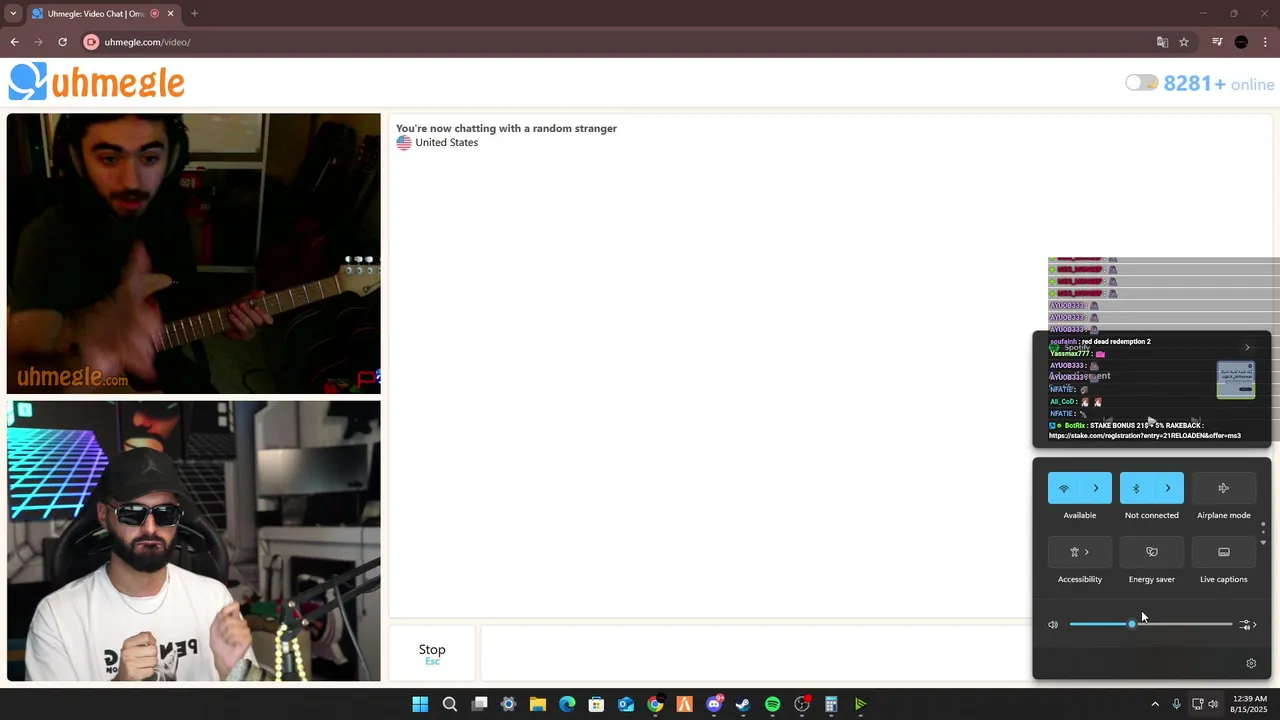Select the Uhmegle Video Chat tab
The image size is (1280, 720).
96,14
